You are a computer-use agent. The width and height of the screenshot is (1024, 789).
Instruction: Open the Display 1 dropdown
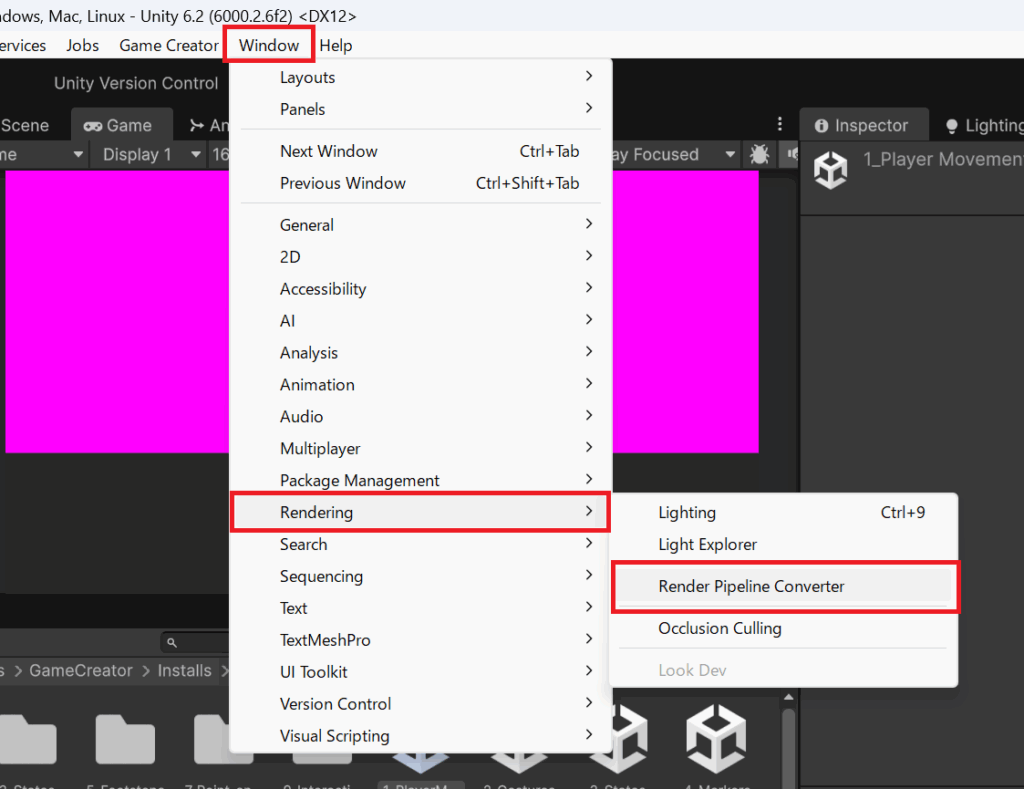[146, 155]
